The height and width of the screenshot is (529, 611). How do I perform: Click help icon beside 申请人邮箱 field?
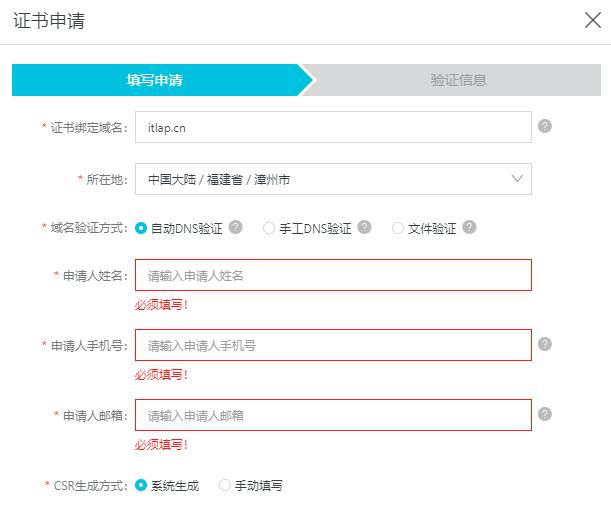click(545, 414)
